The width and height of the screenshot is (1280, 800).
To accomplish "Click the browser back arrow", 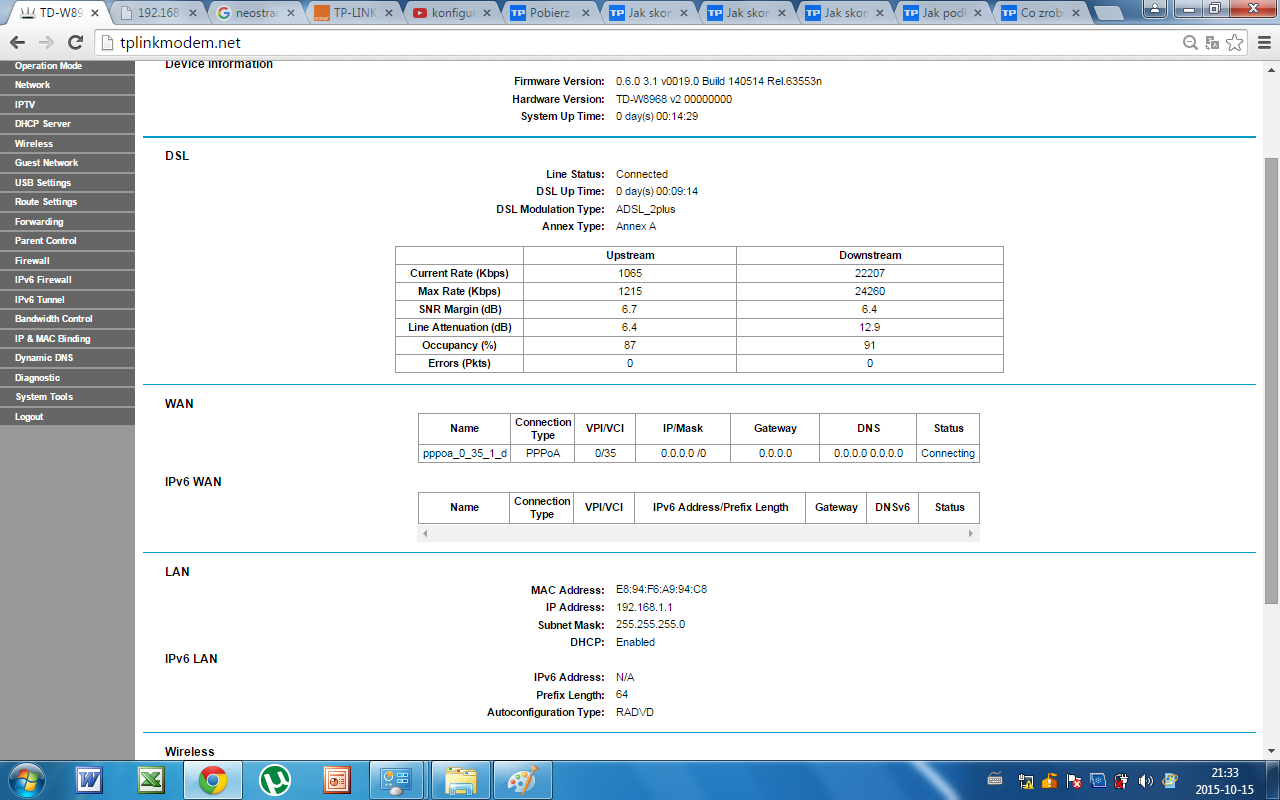I will coord(17,43).
